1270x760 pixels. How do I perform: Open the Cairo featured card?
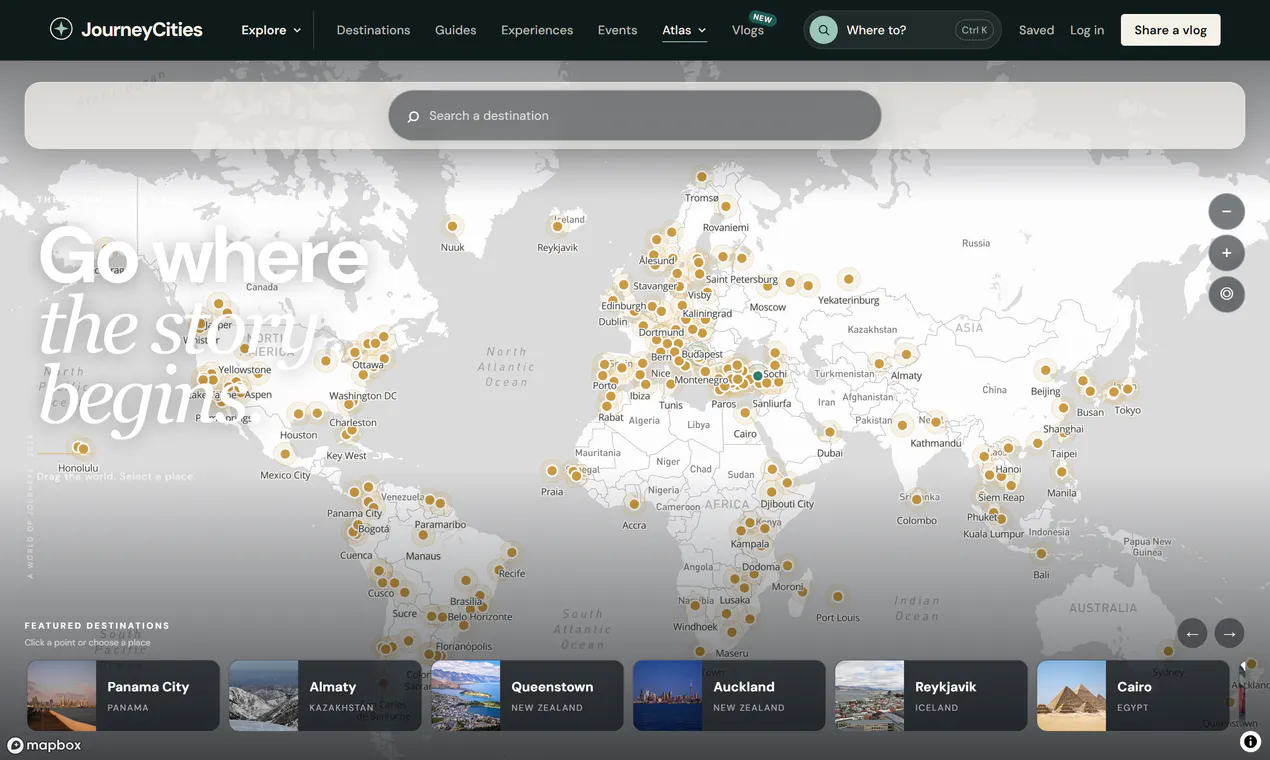pyautogui.click(x=1133, y=695)
